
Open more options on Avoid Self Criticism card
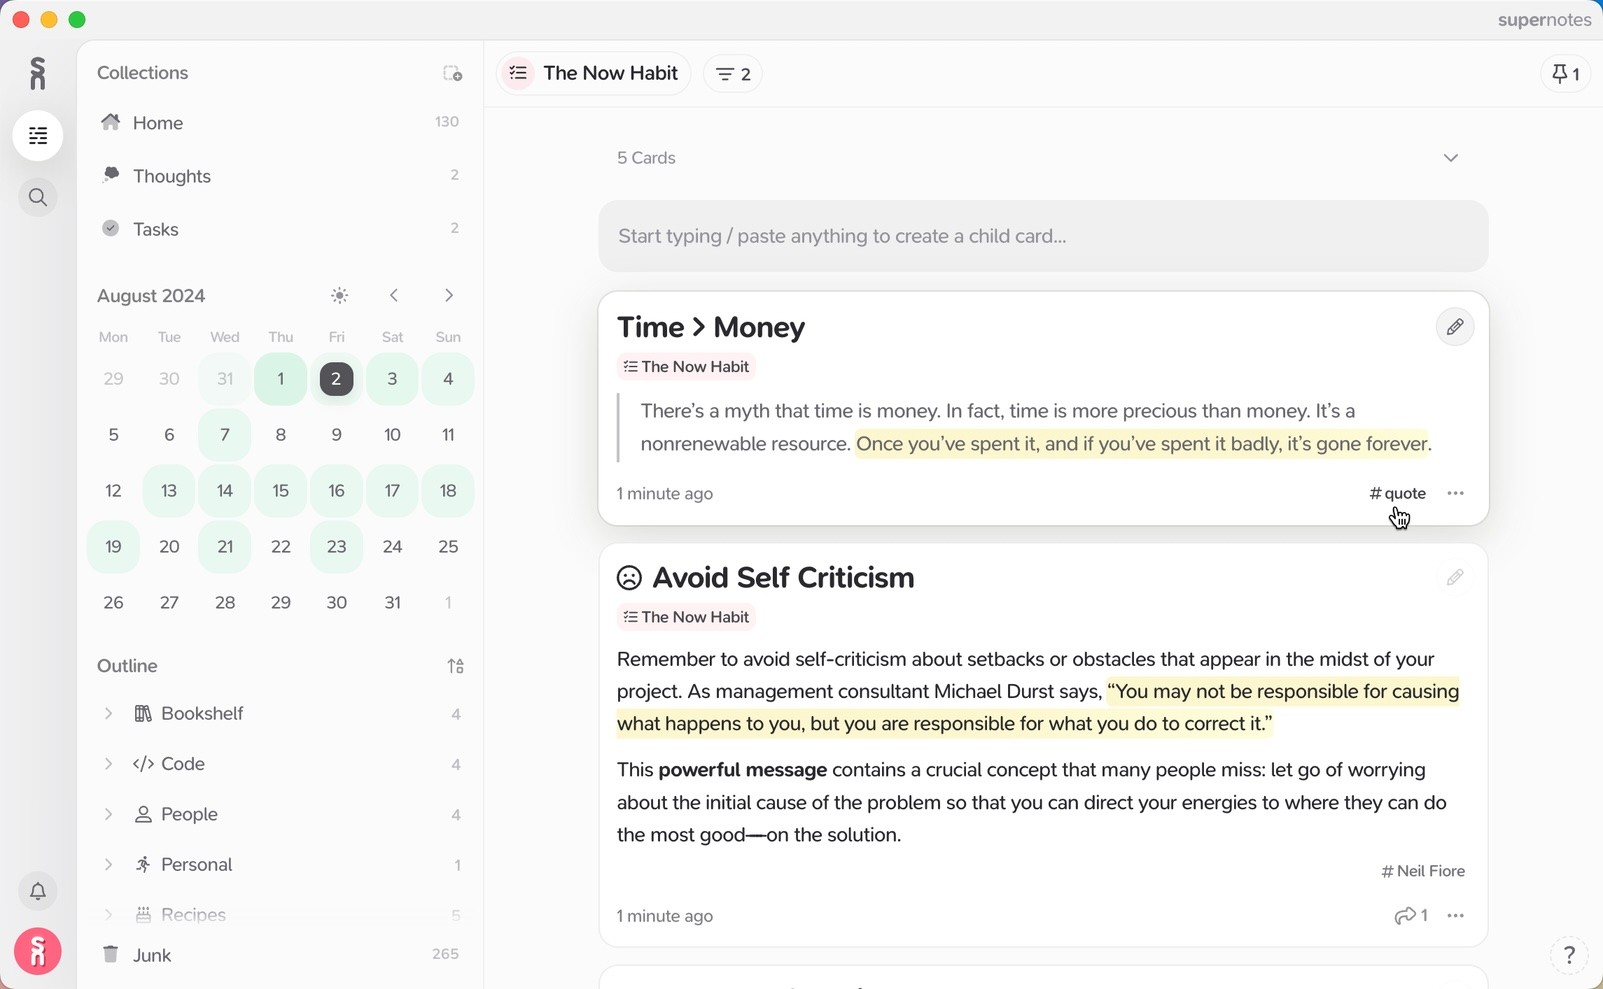point(1455,916)
